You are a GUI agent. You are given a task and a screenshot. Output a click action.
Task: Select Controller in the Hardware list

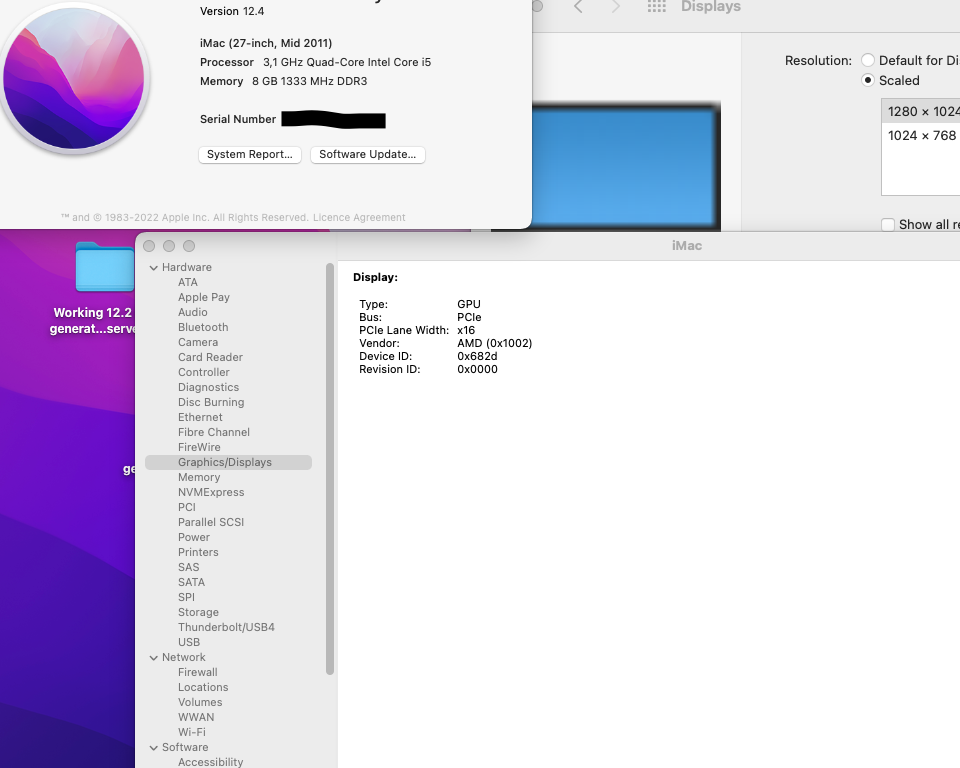[204, 372]
